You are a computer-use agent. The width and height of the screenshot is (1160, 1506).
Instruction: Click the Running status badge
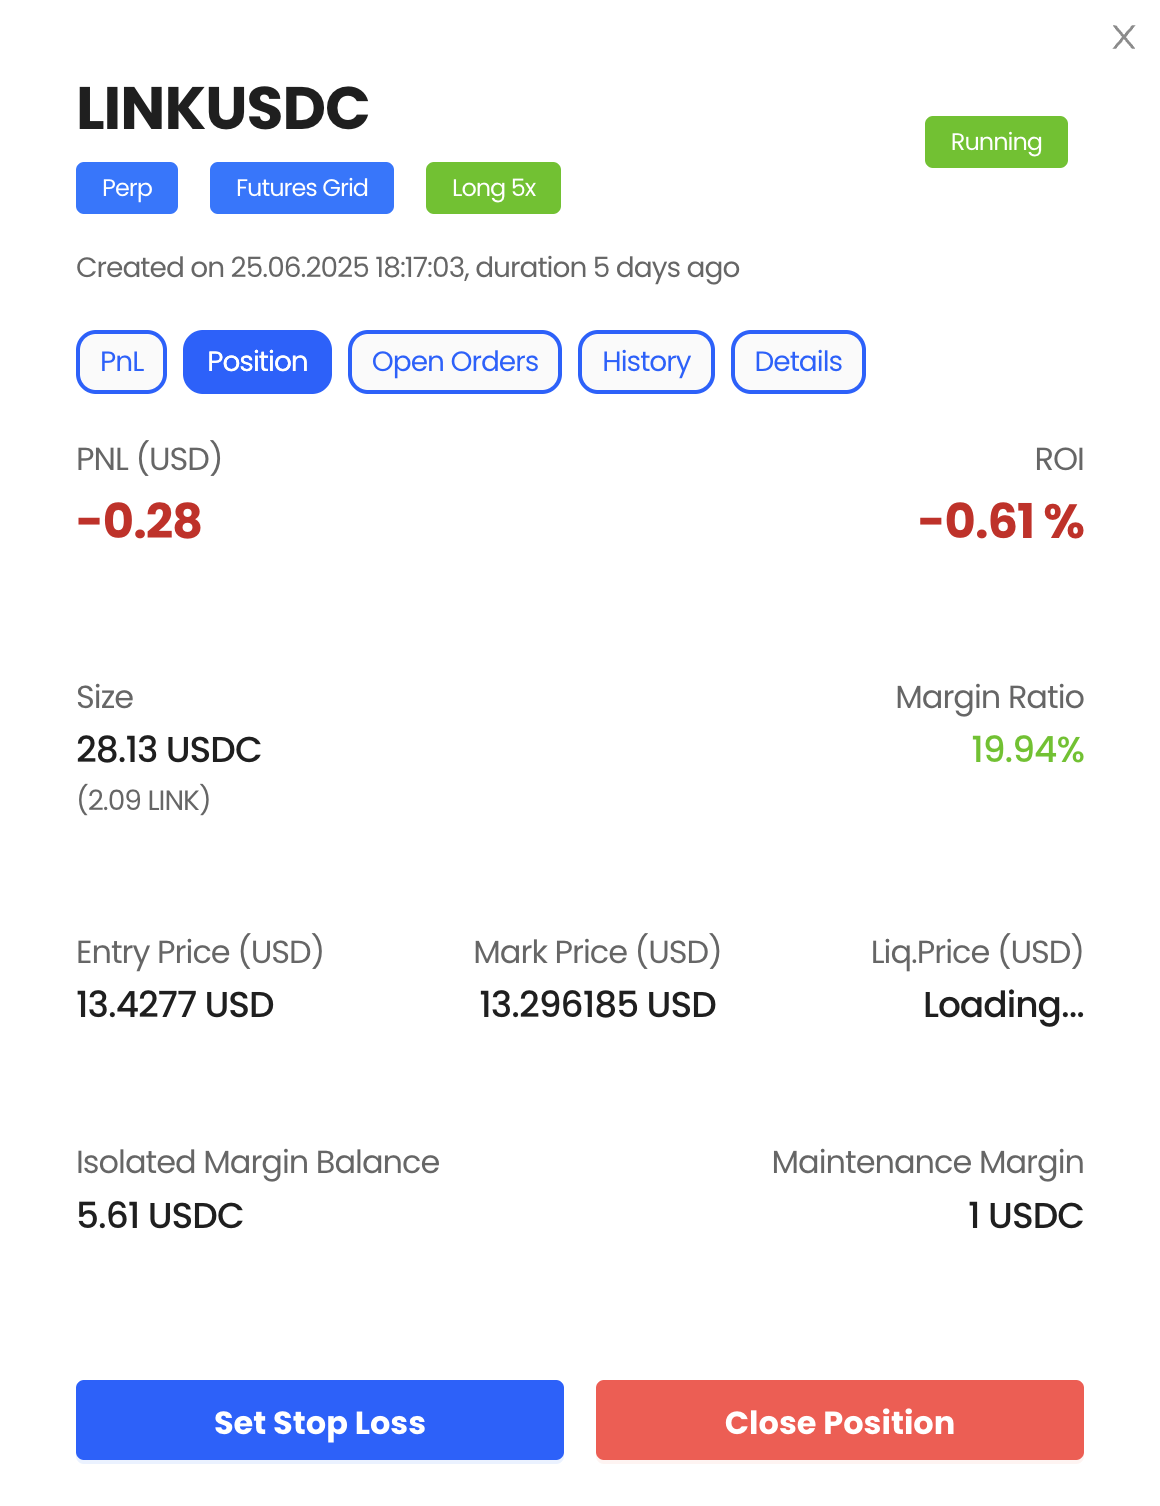(996, 142)
